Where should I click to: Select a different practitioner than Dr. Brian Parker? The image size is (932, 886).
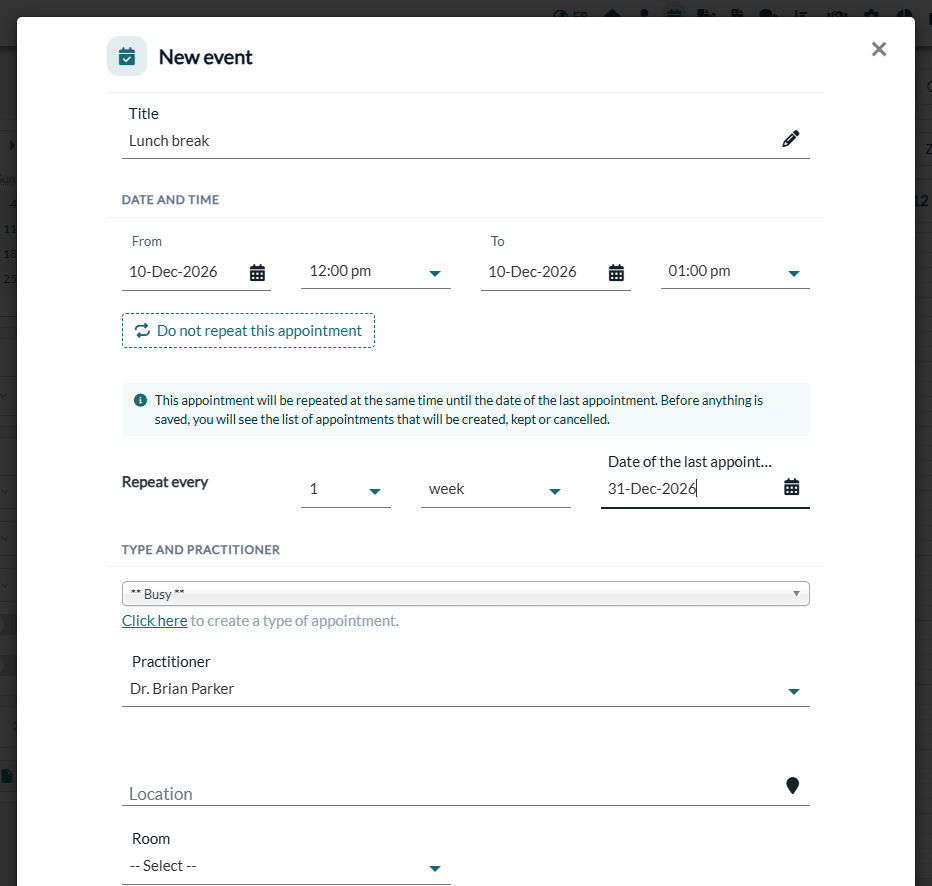coord(465,689)
